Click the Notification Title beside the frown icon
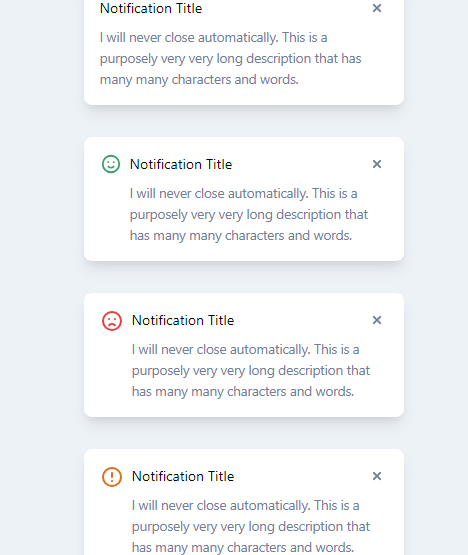This screenshot has height=555, width=468. [183, 321]
